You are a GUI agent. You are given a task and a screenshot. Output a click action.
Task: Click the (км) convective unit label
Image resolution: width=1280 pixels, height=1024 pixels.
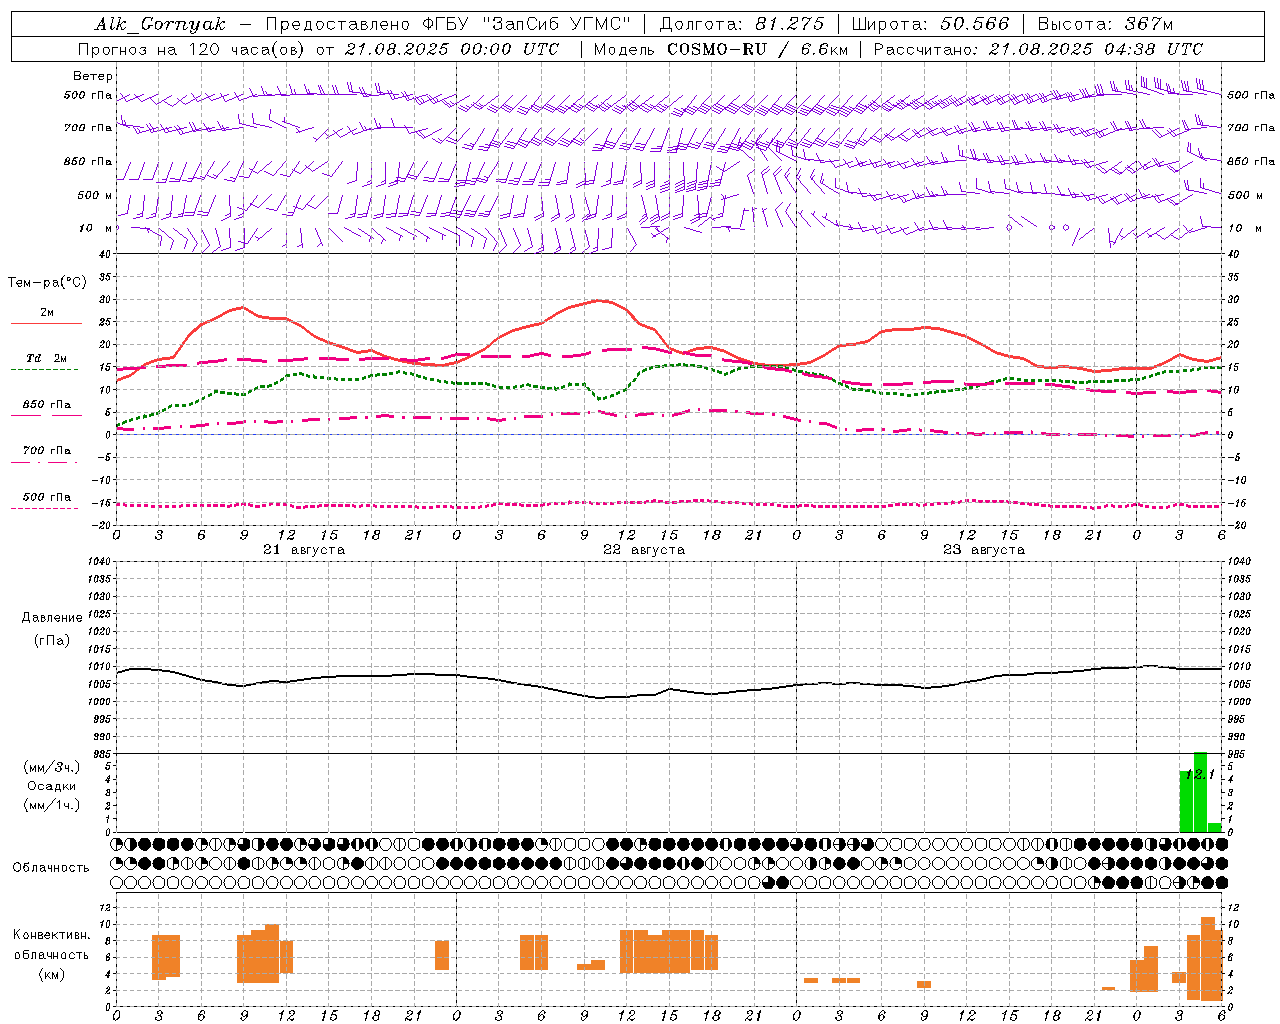52,974
